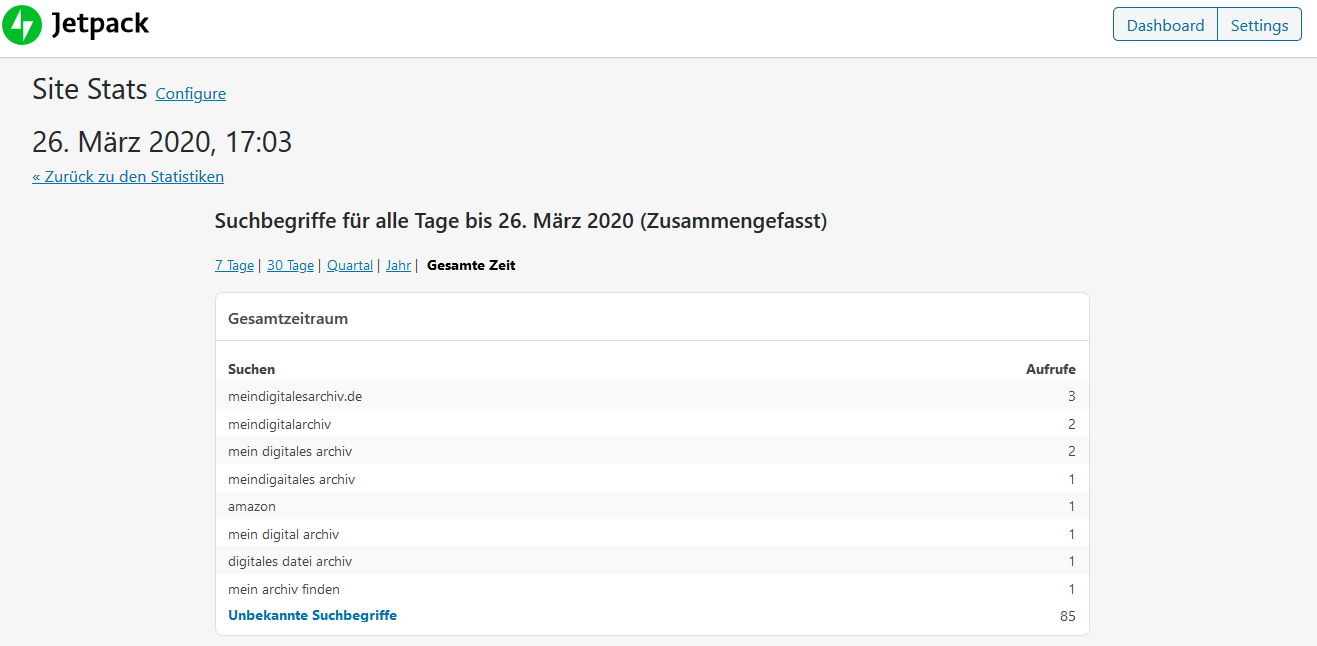Click the Configure link beside Site Stats
Image resolution: width=1317 pixels, height=646 pixels.
(x=190, y=94)
